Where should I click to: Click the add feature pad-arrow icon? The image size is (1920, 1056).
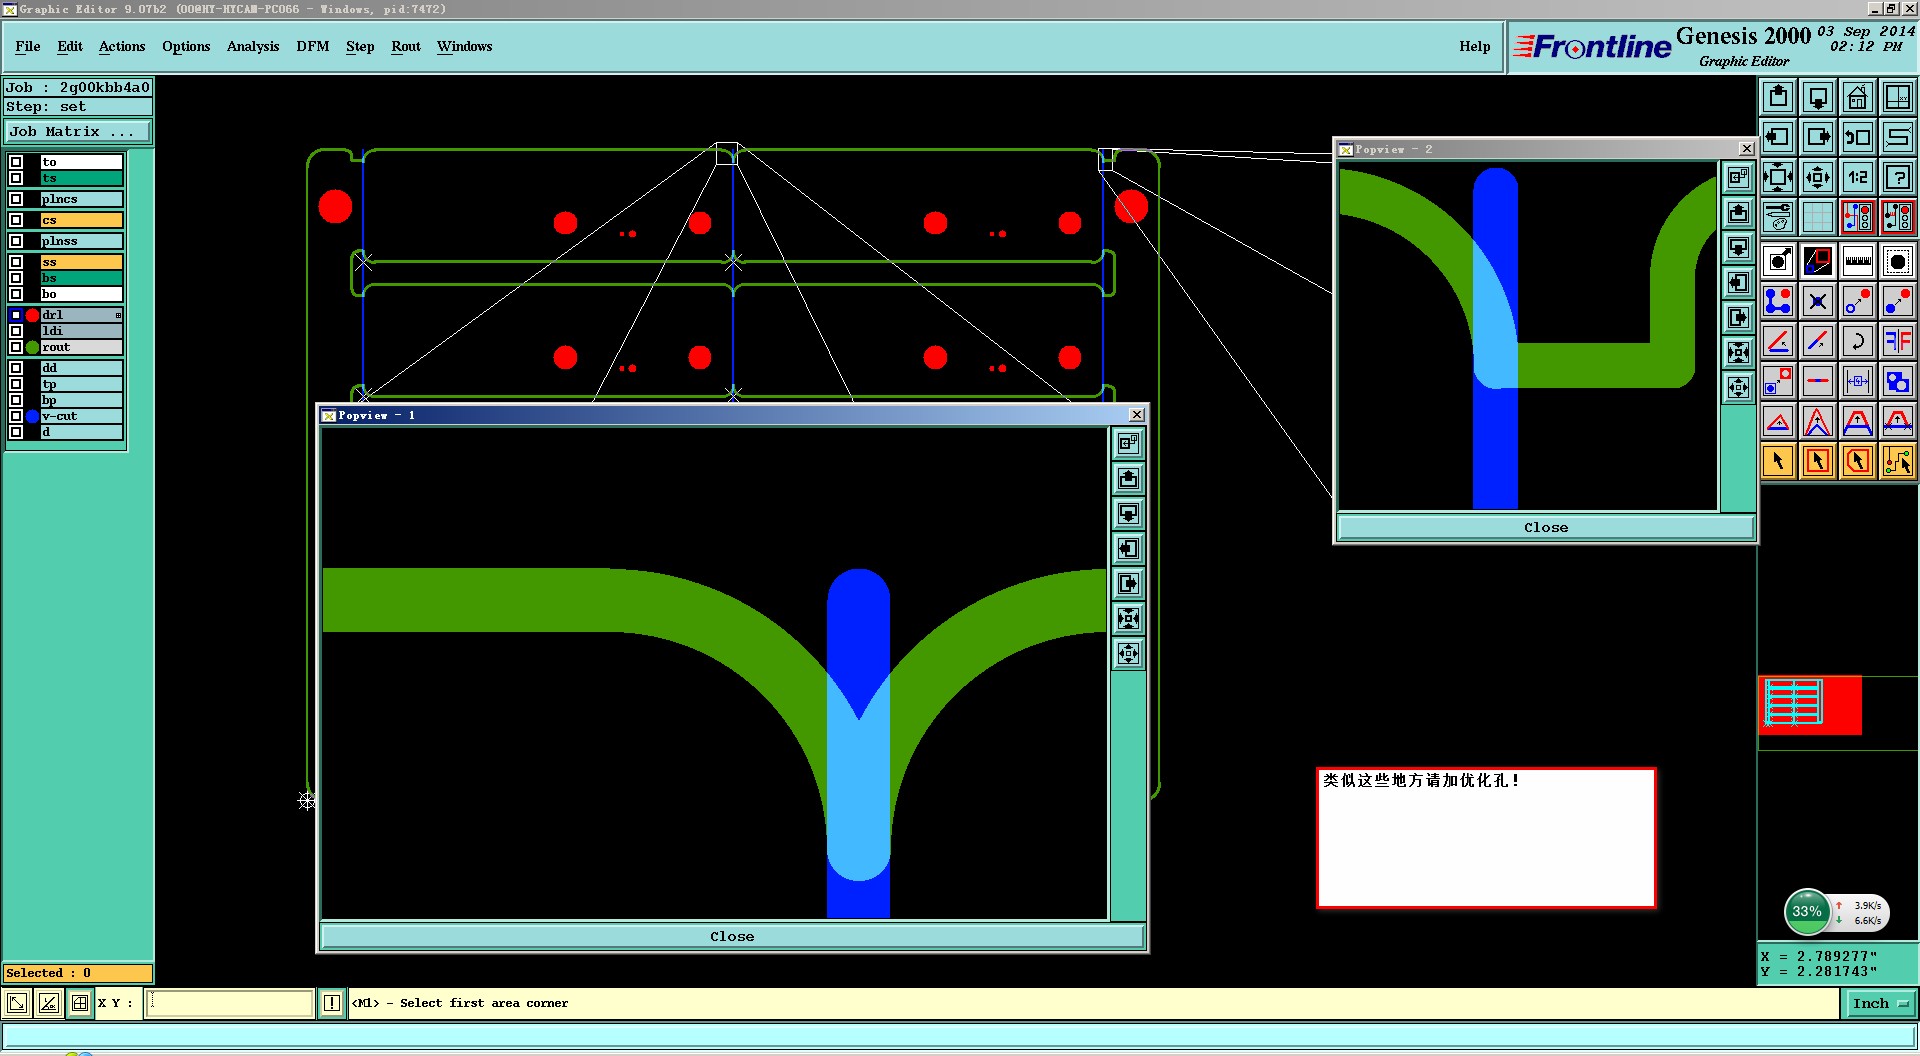point(1778,261)
